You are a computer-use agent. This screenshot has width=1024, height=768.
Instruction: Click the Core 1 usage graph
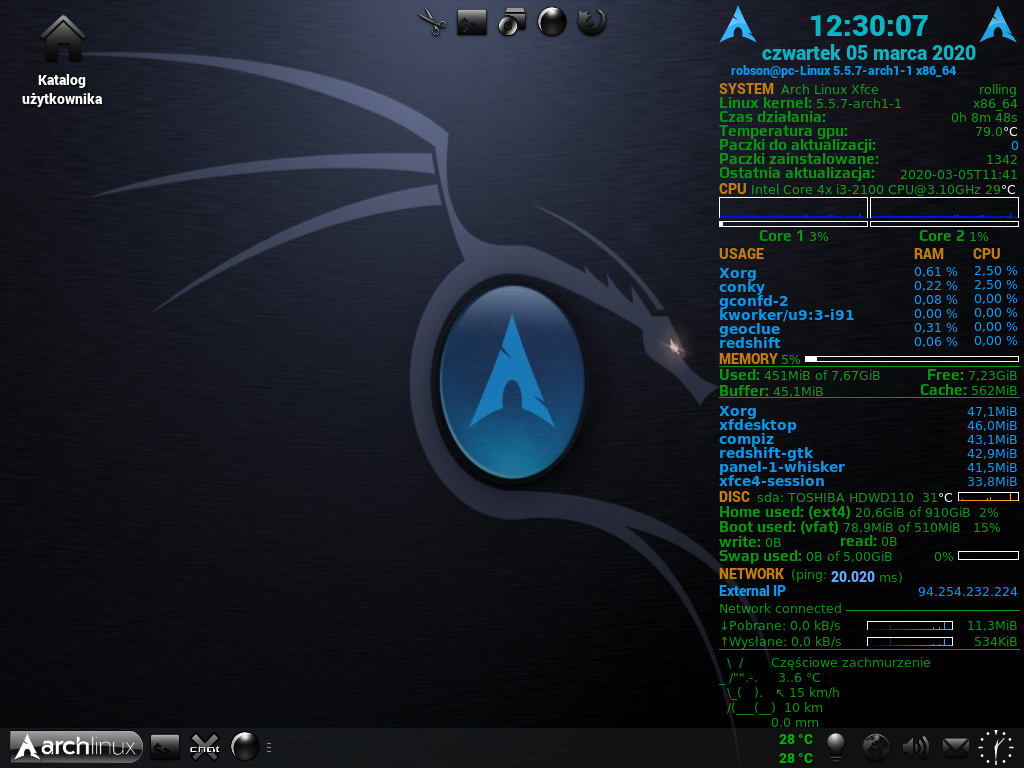click(x=793, y=208)
